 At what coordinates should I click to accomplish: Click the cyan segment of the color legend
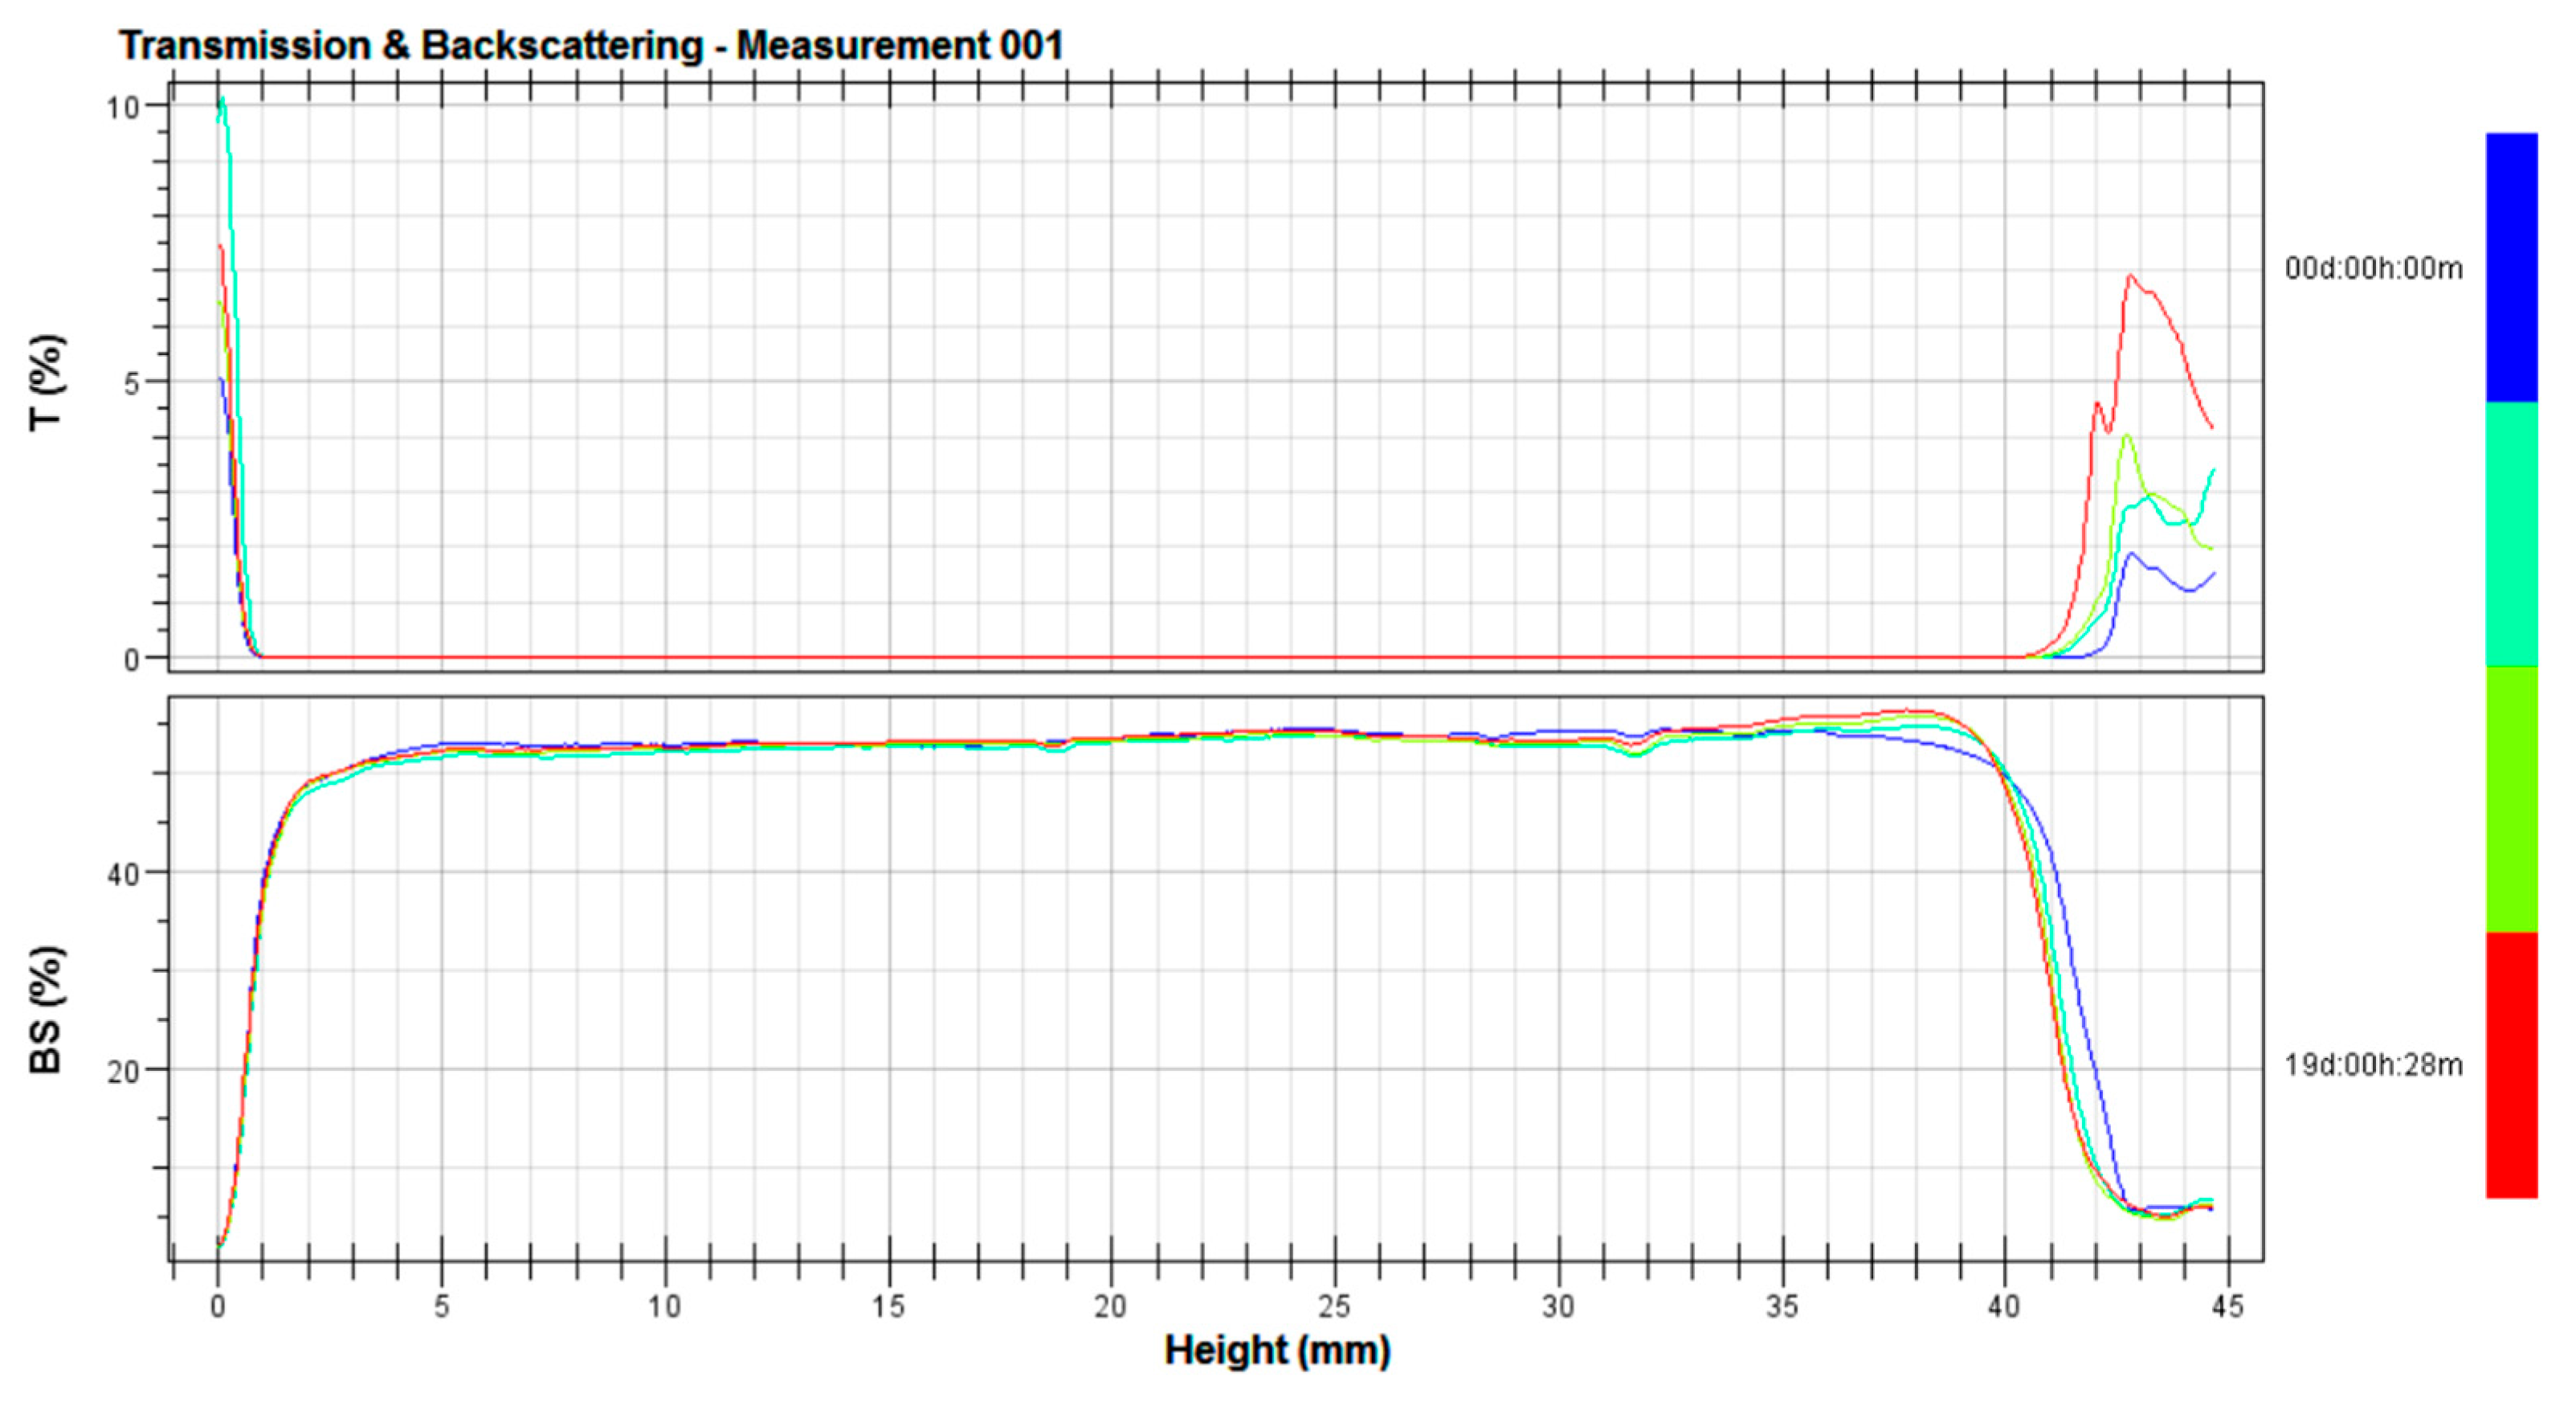point(2511,534)
